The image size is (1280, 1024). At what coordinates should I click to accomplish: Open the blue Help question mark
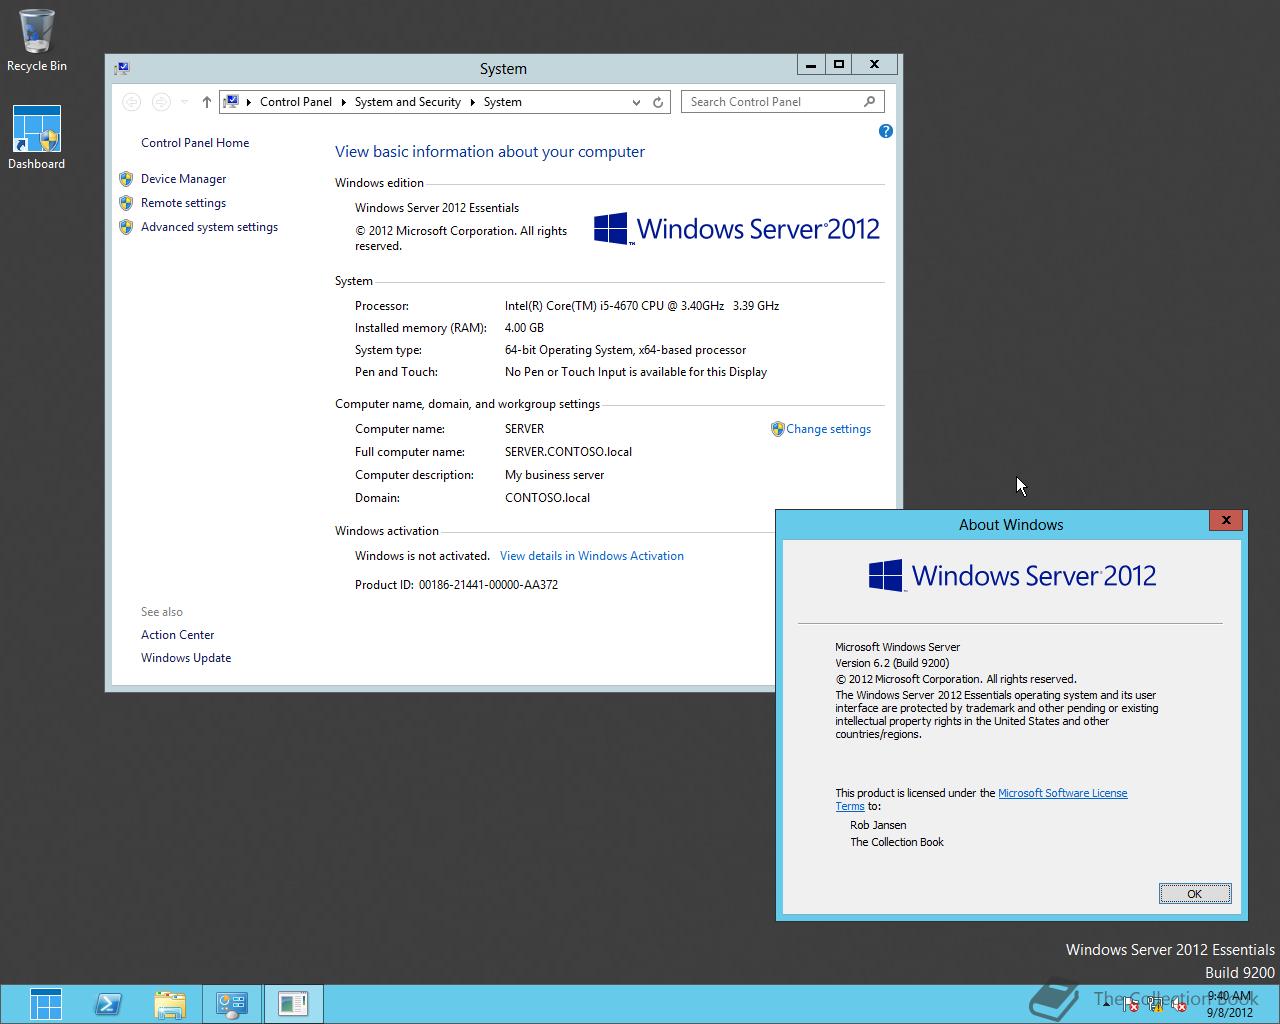click(x=885, y=131)
